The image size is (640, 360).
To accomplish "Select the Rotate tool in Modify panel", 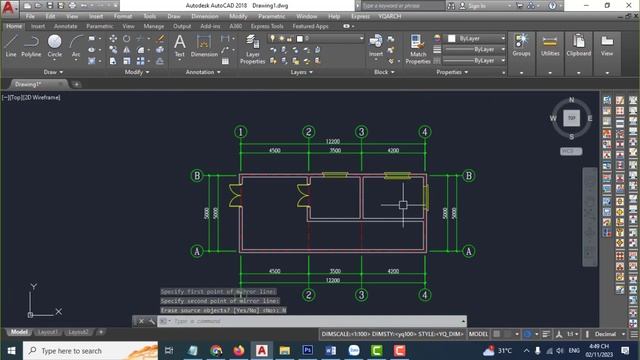I will pos(127,38).
